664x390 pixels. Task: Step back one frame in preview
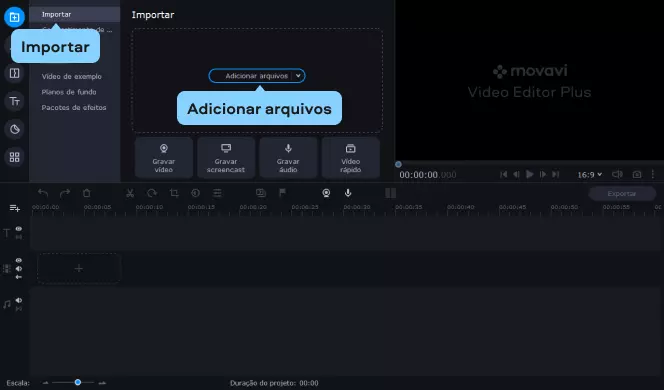tap(516, 174)
